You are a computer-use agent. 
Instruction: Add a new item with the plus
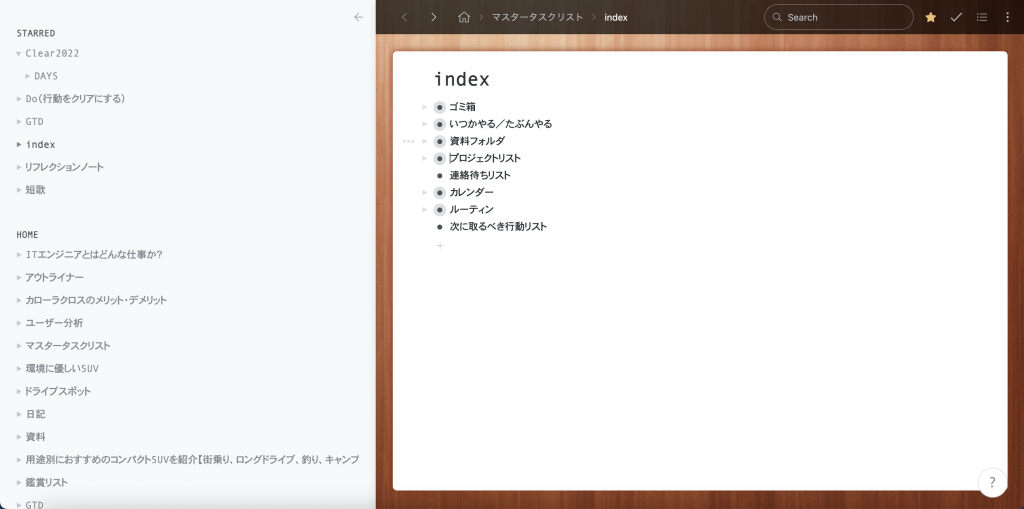[440, 246]
